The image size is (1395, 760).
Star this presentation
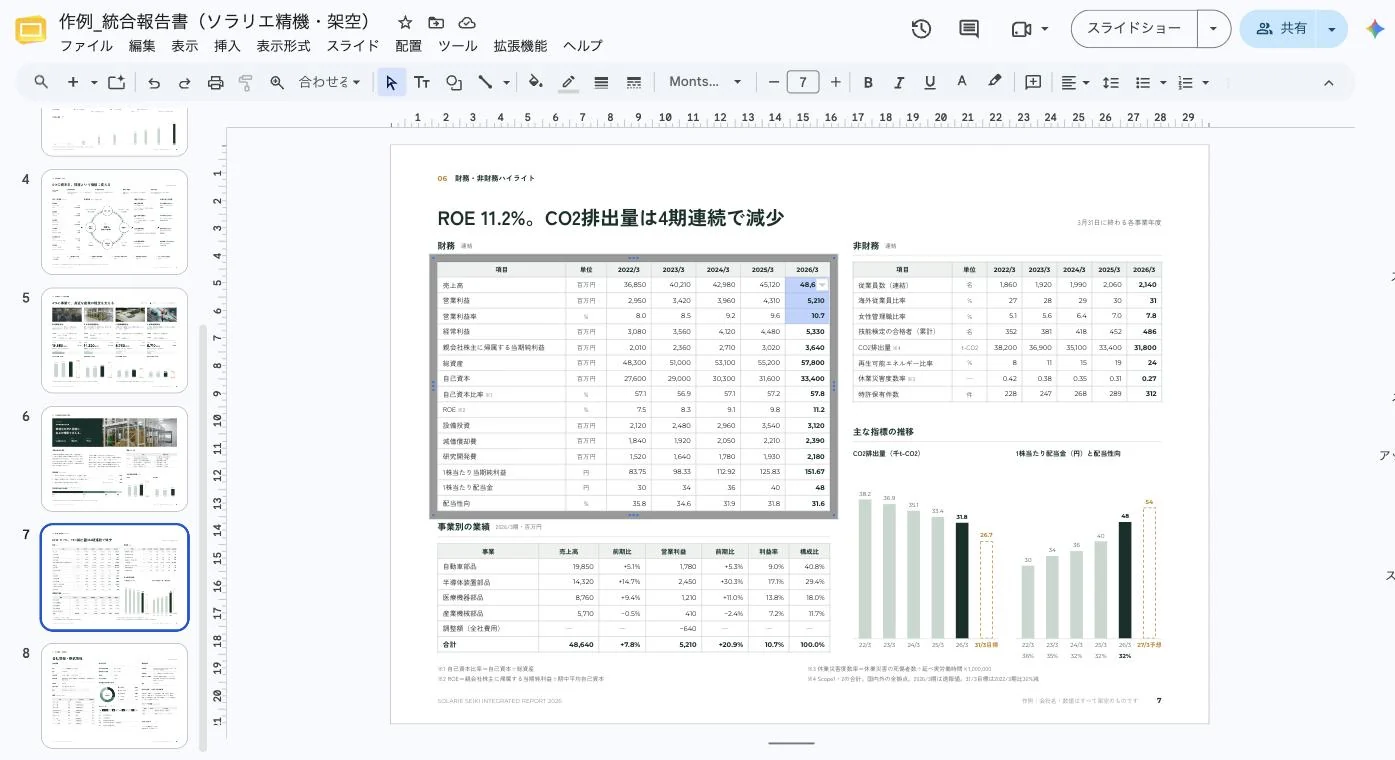405,22
